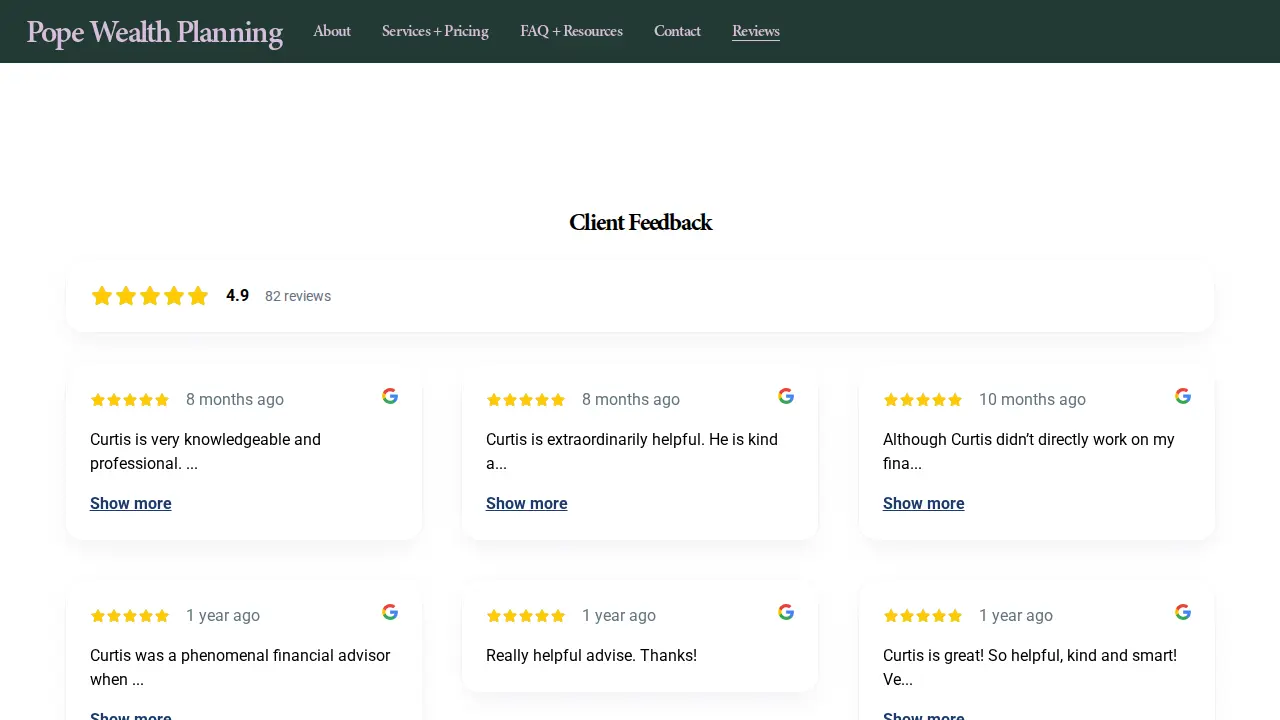Click stars on 10 months ago review
The height and width of the screenshot is (720, 1280).
[x=923, y=400]
